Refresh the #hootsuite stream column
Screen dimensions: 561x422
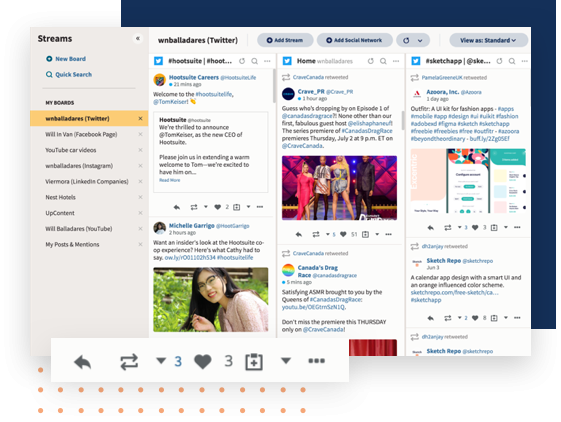pos(242,61)
